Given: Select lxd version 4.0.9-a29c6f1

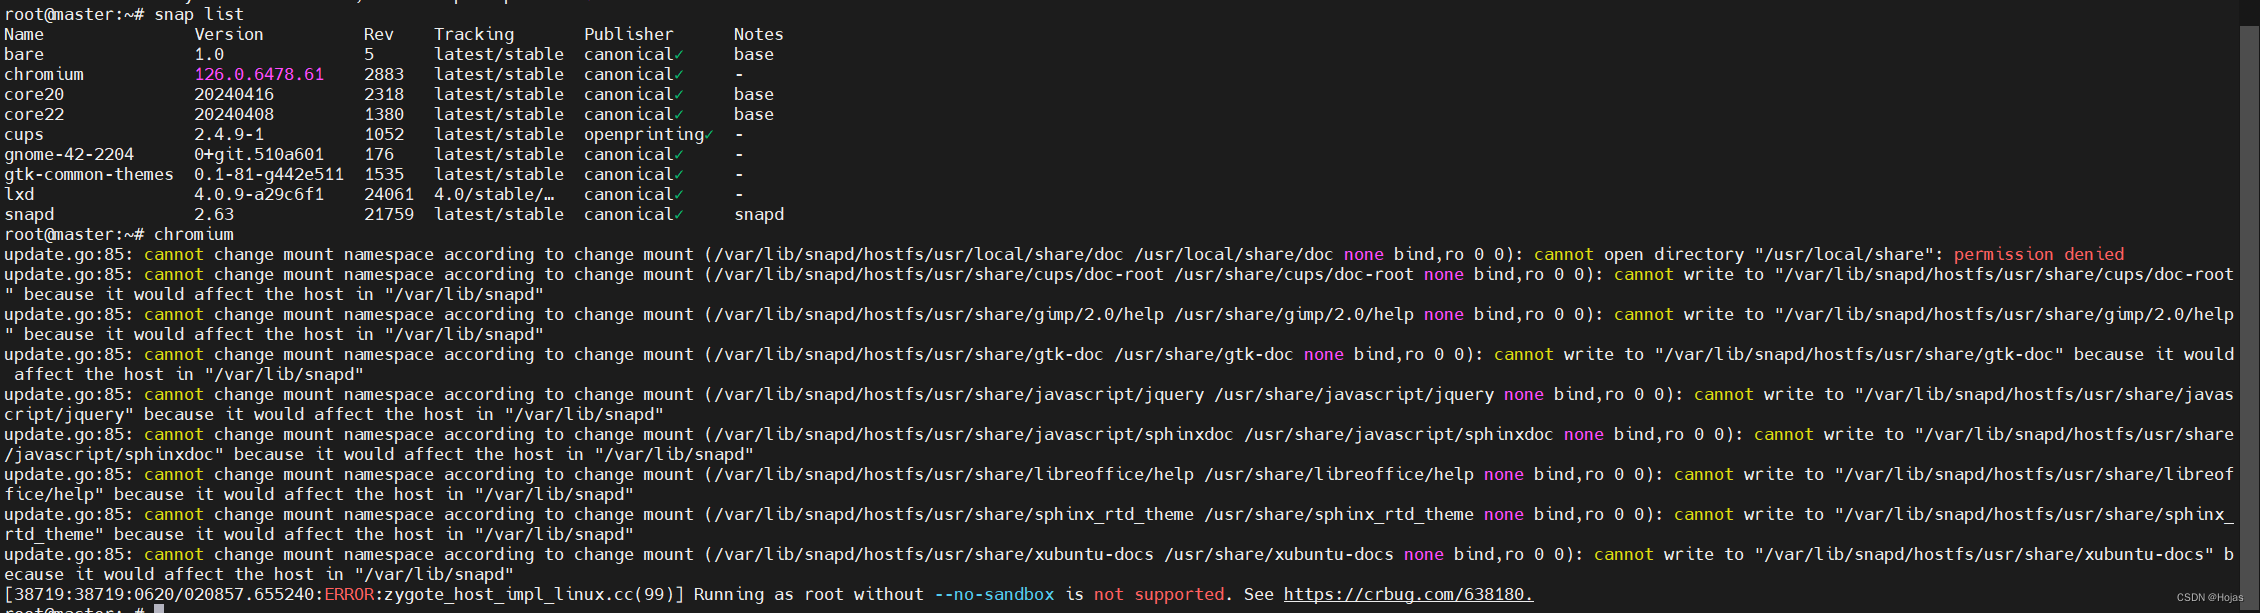Looking at the screenshot, I should coord(259,195).
